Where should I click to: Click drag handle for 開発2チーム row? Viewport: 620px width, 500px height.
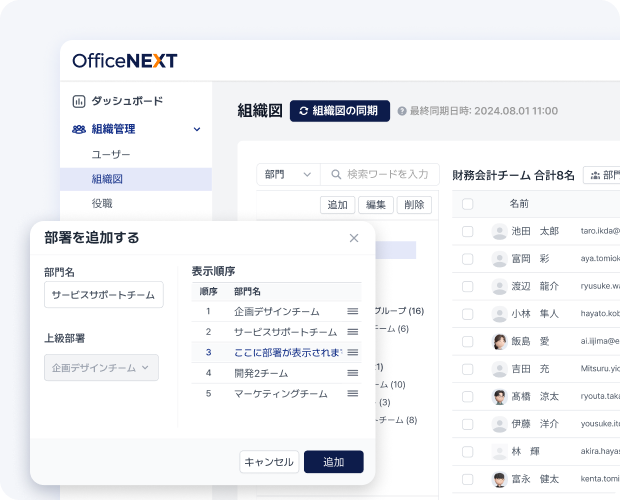[352, 373]
